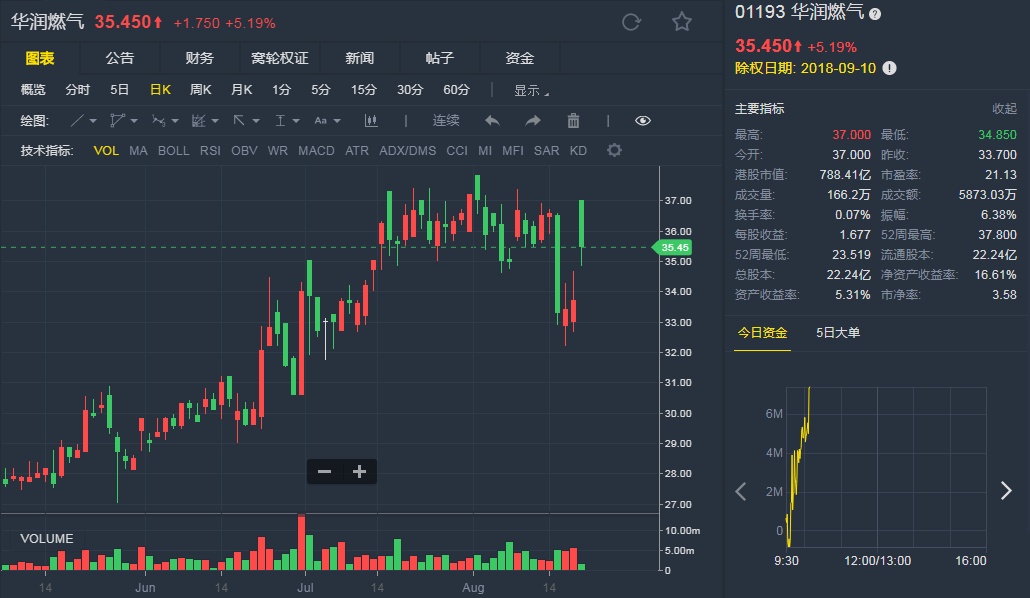Open technical indicator settings gear
The height and width of the screenshot is (598, 1030).
click(x=614, y=151)
